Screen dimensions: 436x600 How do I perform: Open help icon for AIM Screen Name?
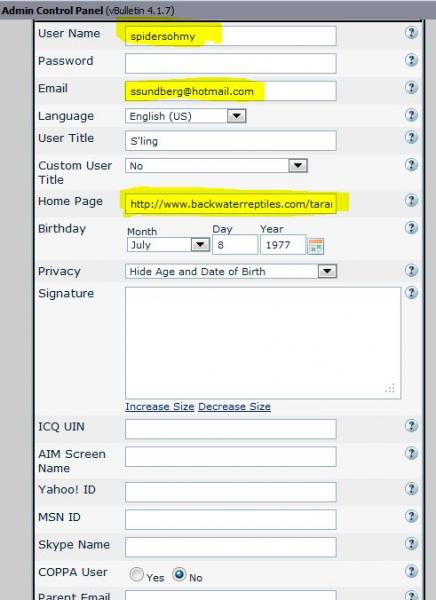[x=411, y=453]
